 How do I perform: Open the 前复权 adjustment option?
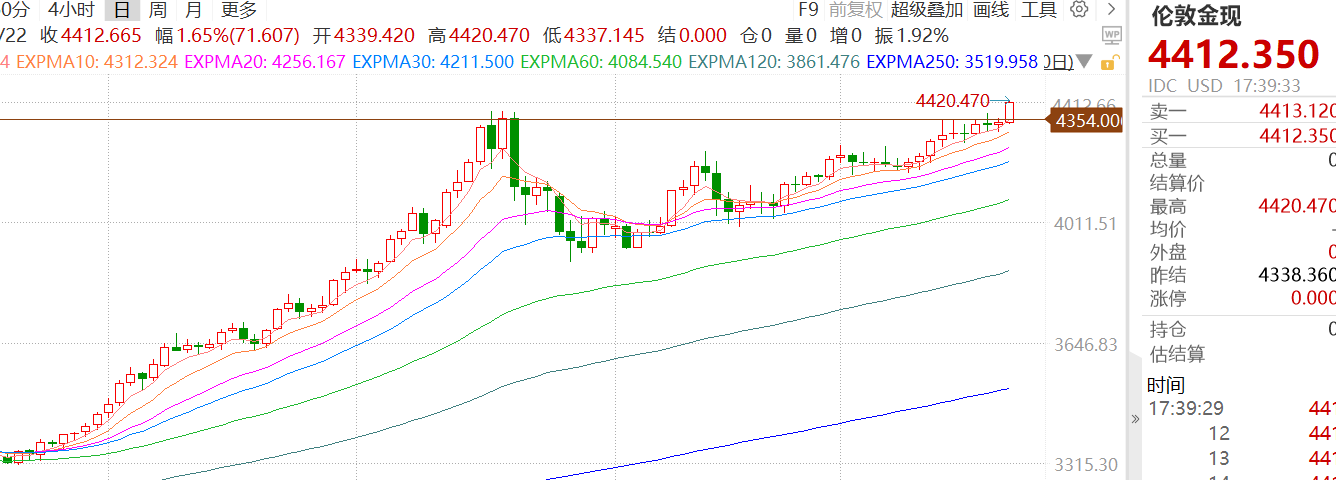[x=855, y=10]
